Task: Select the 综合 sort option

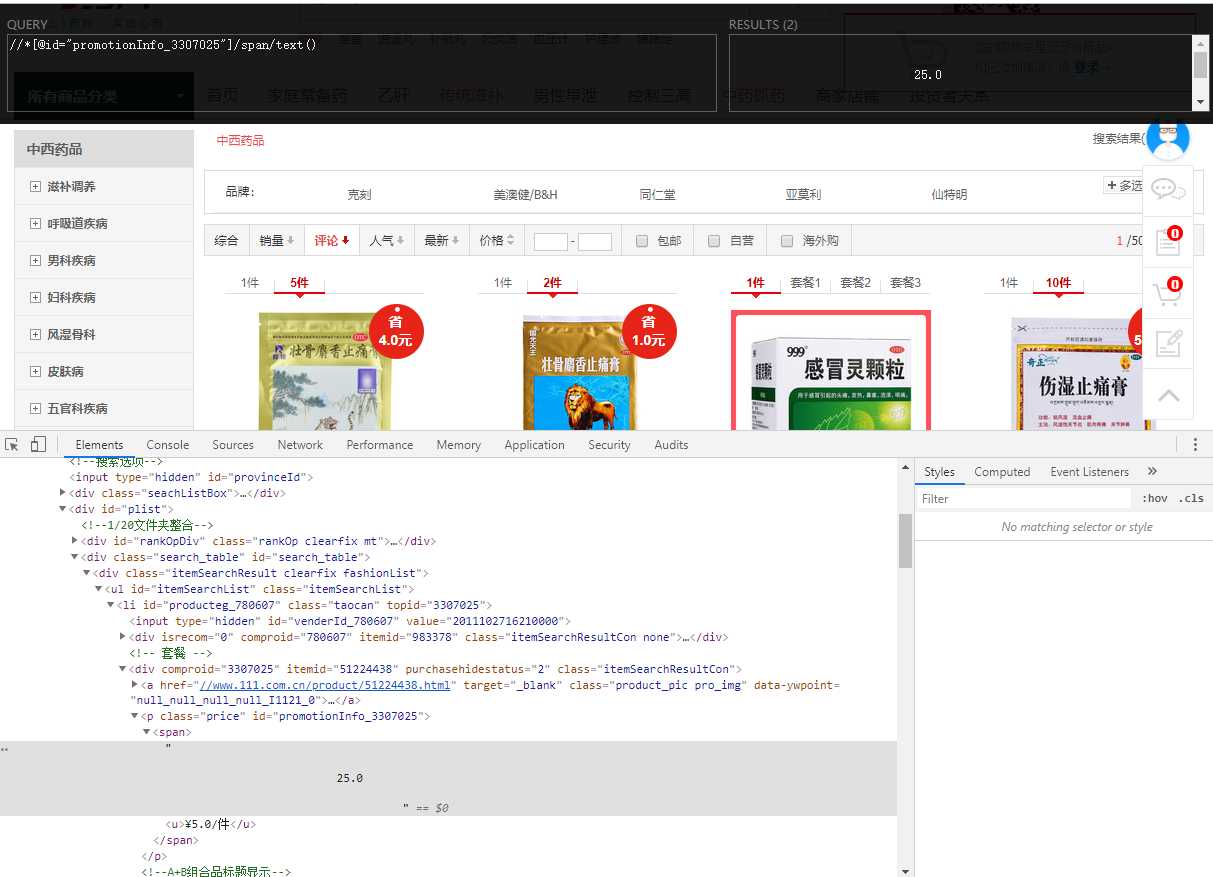Action: (227, 241)
